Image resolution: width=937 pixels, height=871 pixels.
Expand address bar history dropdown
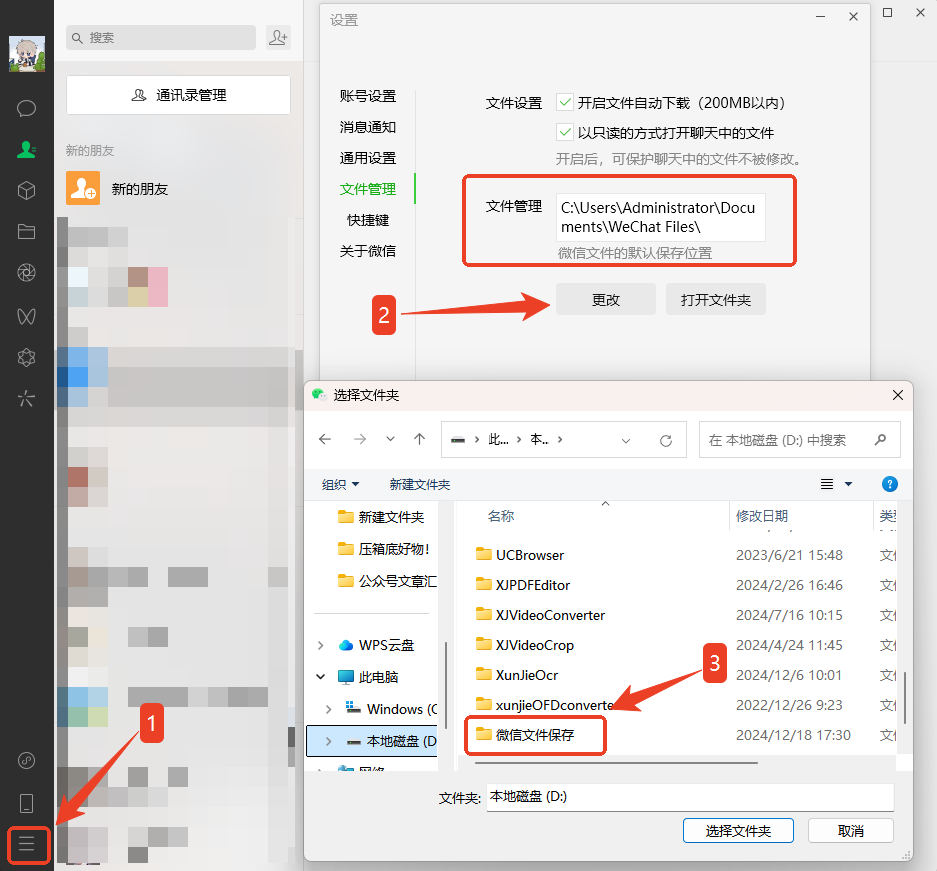(x=626, y=441)
